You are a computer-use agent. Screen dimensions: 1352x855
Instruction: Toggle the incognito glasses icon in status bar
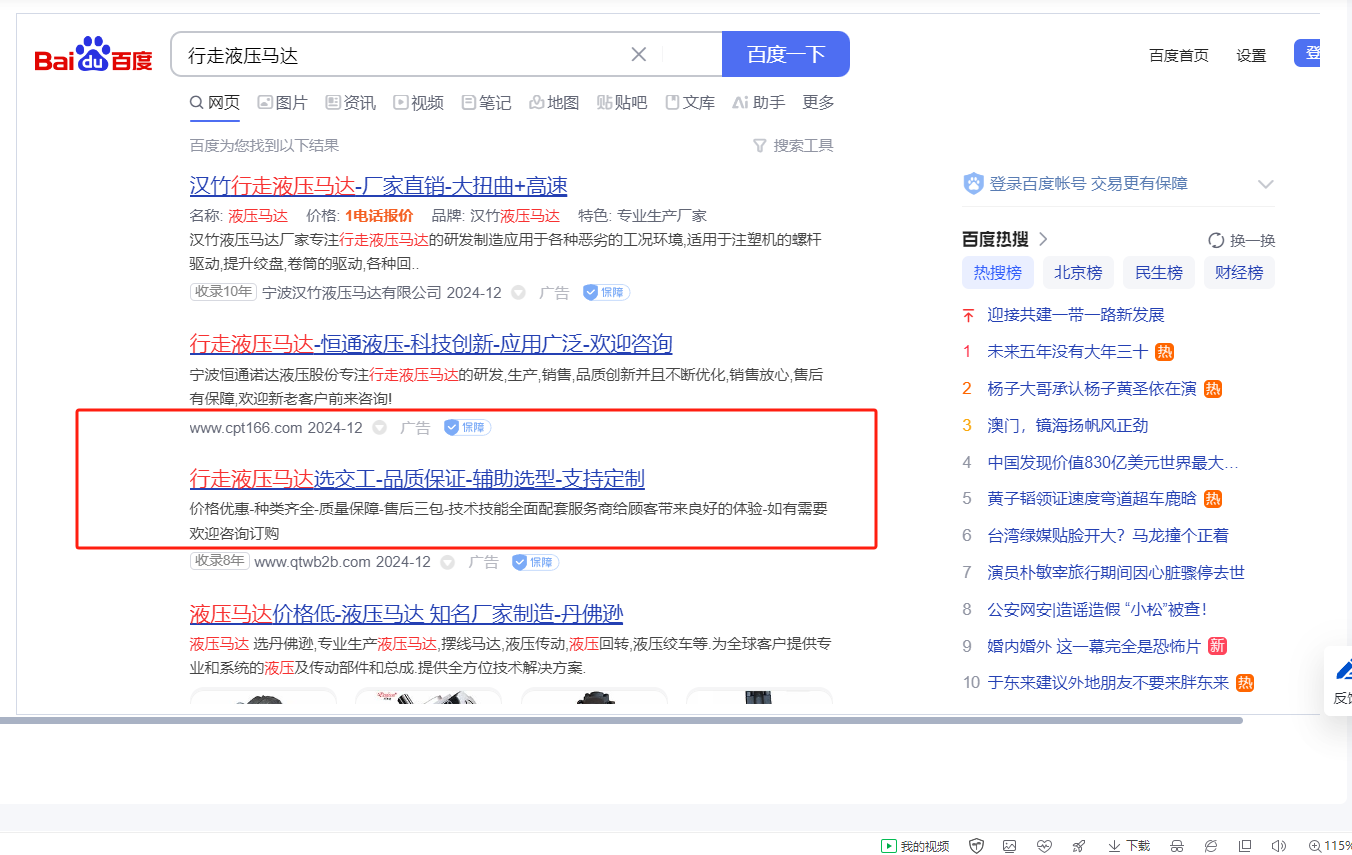click(x=1177, y=846)
